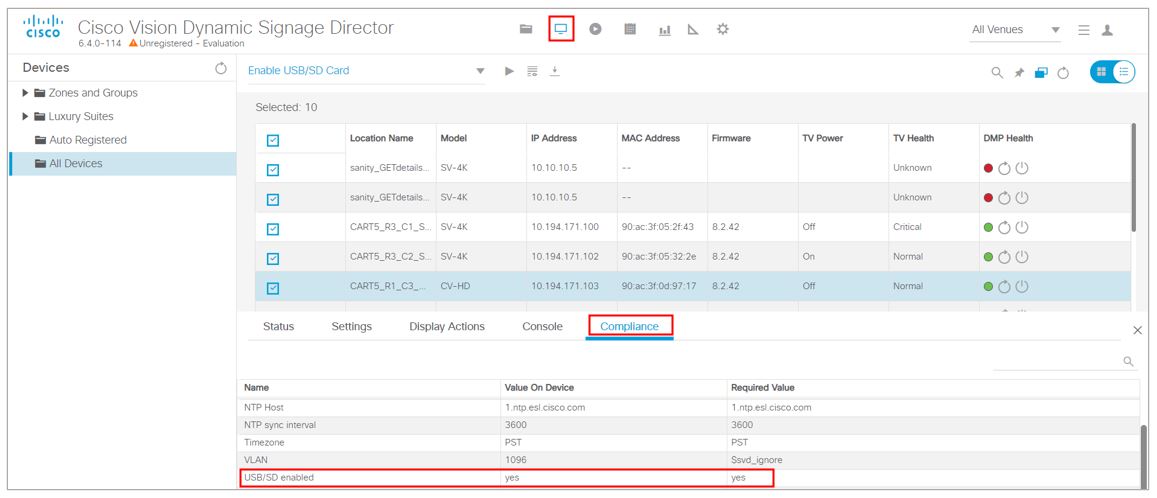Open the play-circle control icon in top navigation
This screenshot has width=1157, height=498.
coord(595,30)
